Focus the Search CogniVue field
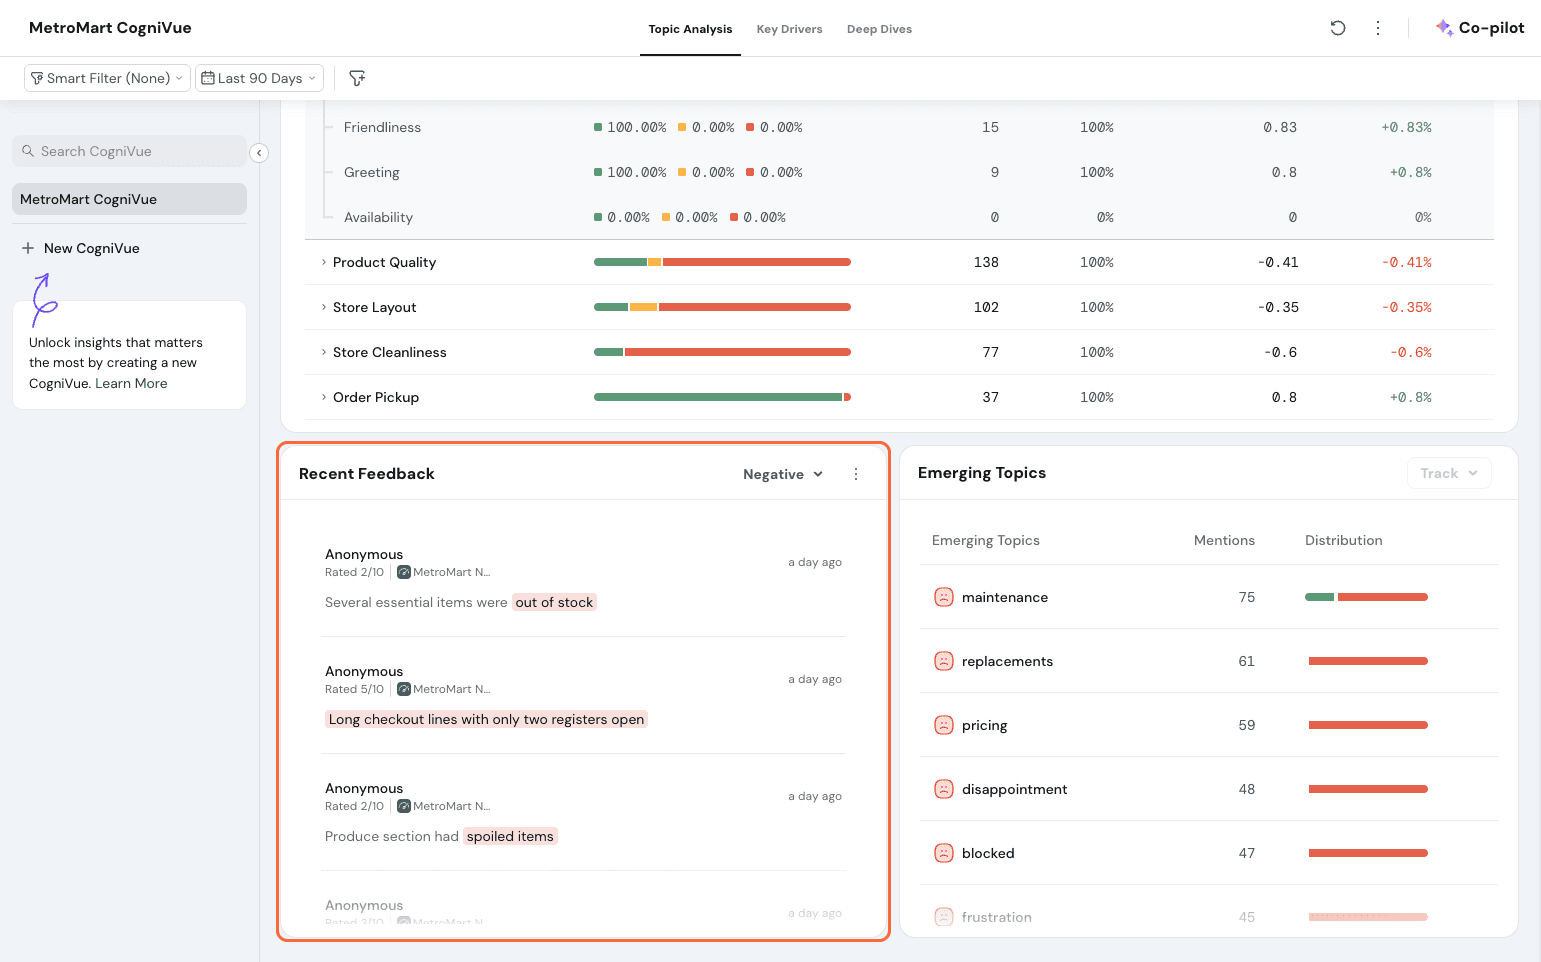 (x=130, y=151)
